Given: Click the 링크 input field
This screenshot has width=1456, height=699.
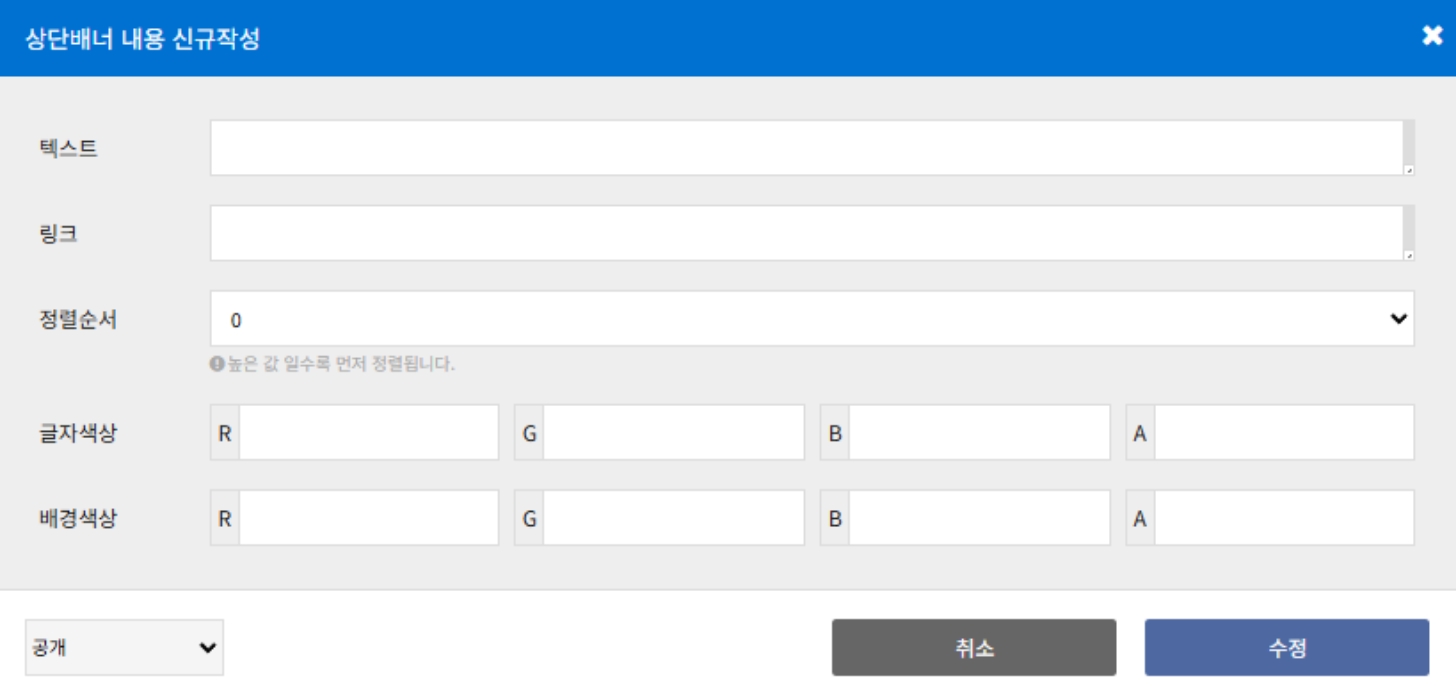Looking at the screenshot, I should [812, 234].
